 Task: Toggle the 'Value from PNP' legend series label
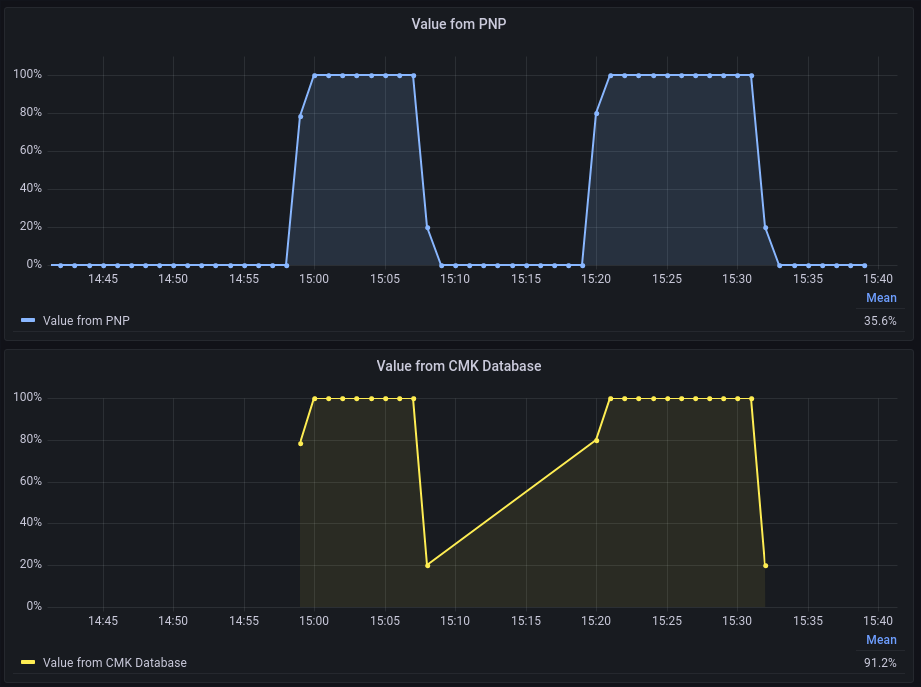[86, 321]
